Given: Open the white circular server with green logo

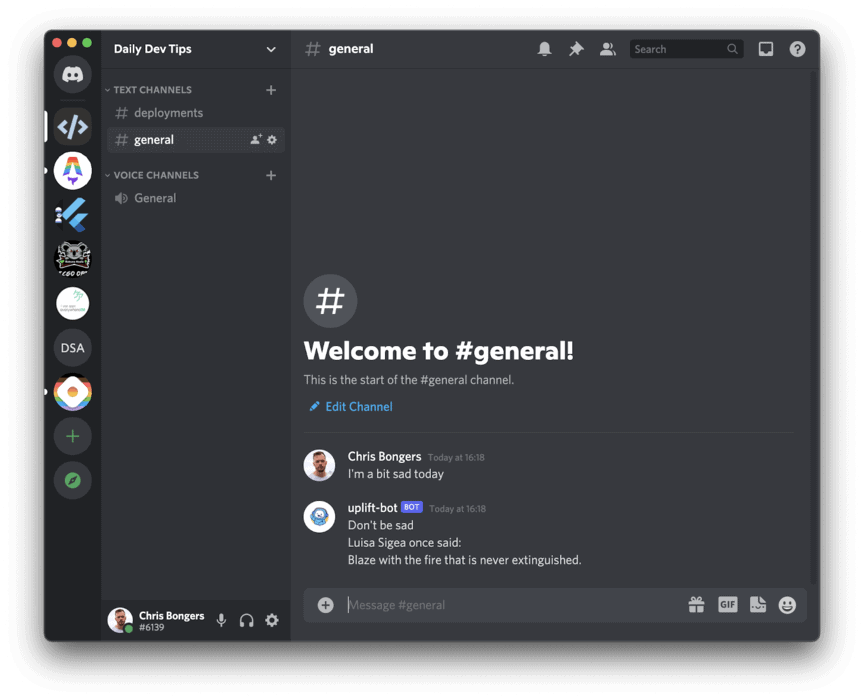Looking at the screenshot, I should [x=72, y=303].
